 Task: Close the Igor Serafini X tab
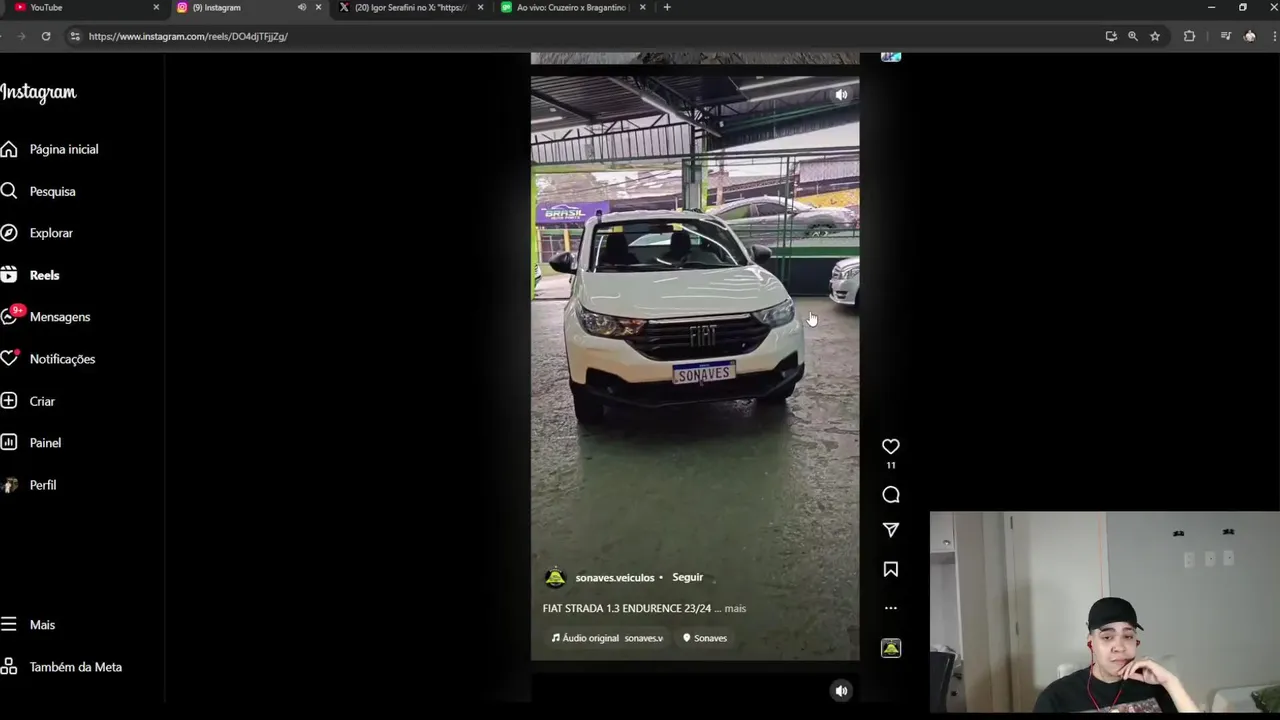click(x=480, y=7)
